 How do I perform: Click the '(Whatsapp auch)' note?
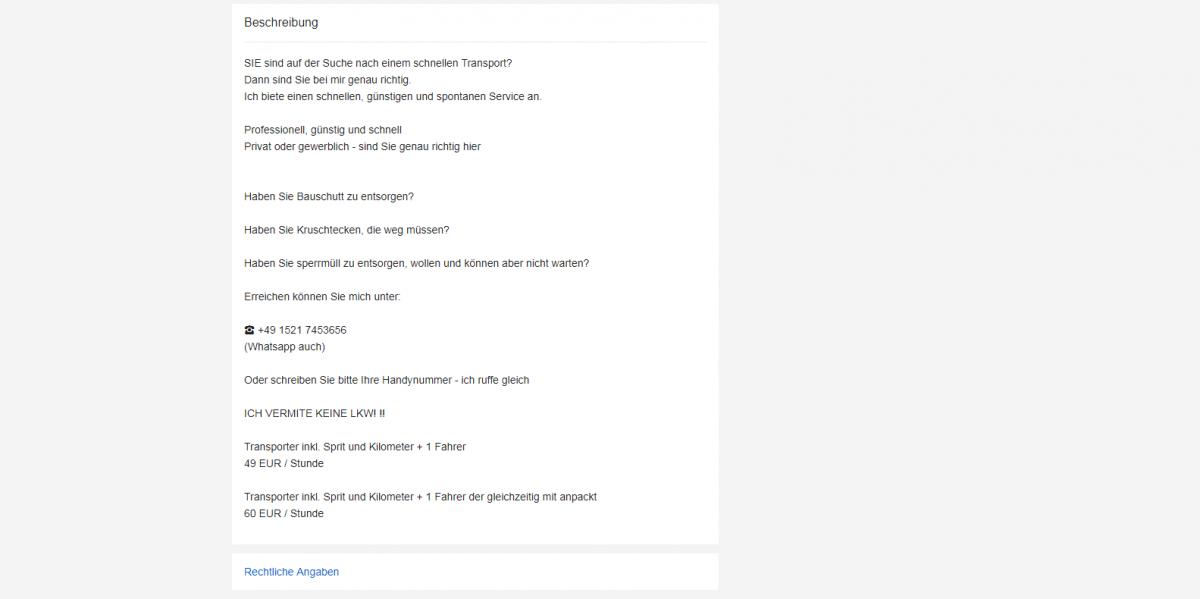[x=284, y=347]
